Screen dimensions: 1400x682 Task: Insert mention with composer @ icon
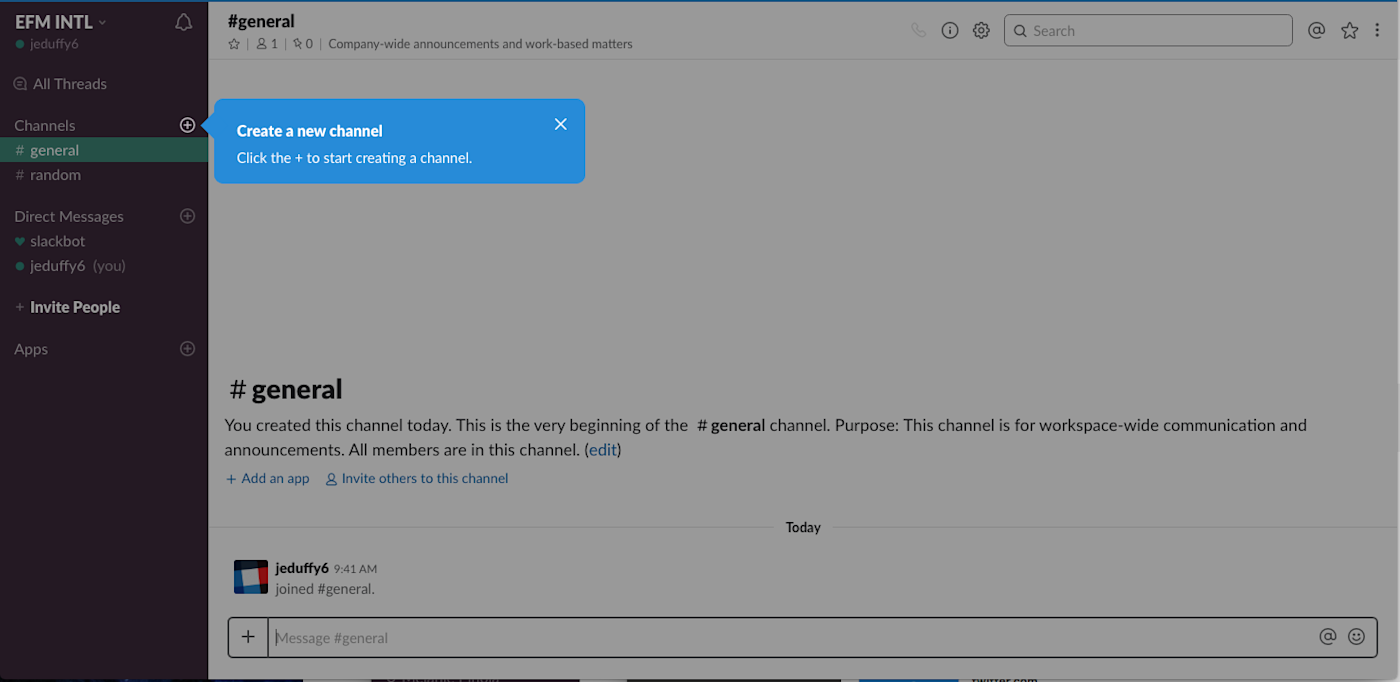1328,636
